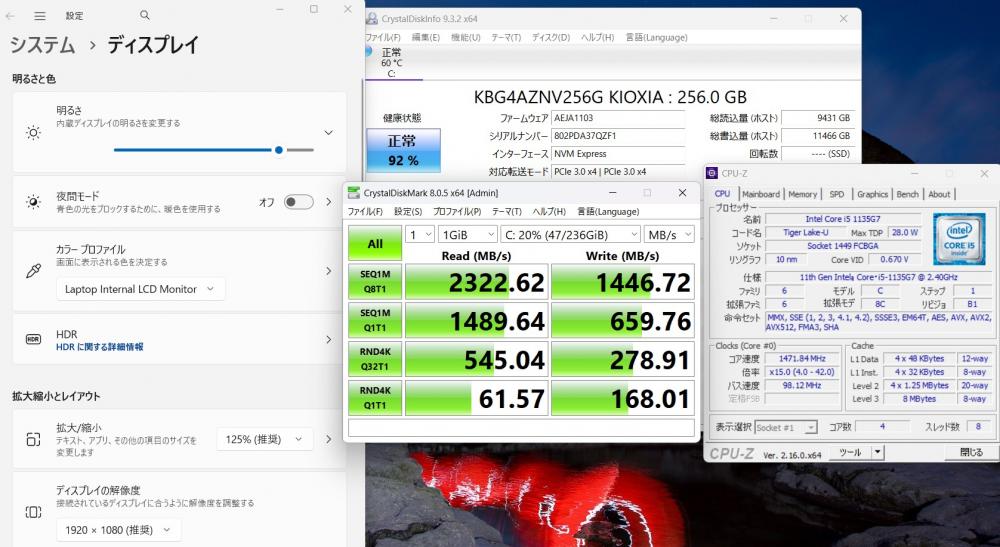Open the 1GiB test size dropdown
The width and height of the screenshot is (1000, 547).
467,235
